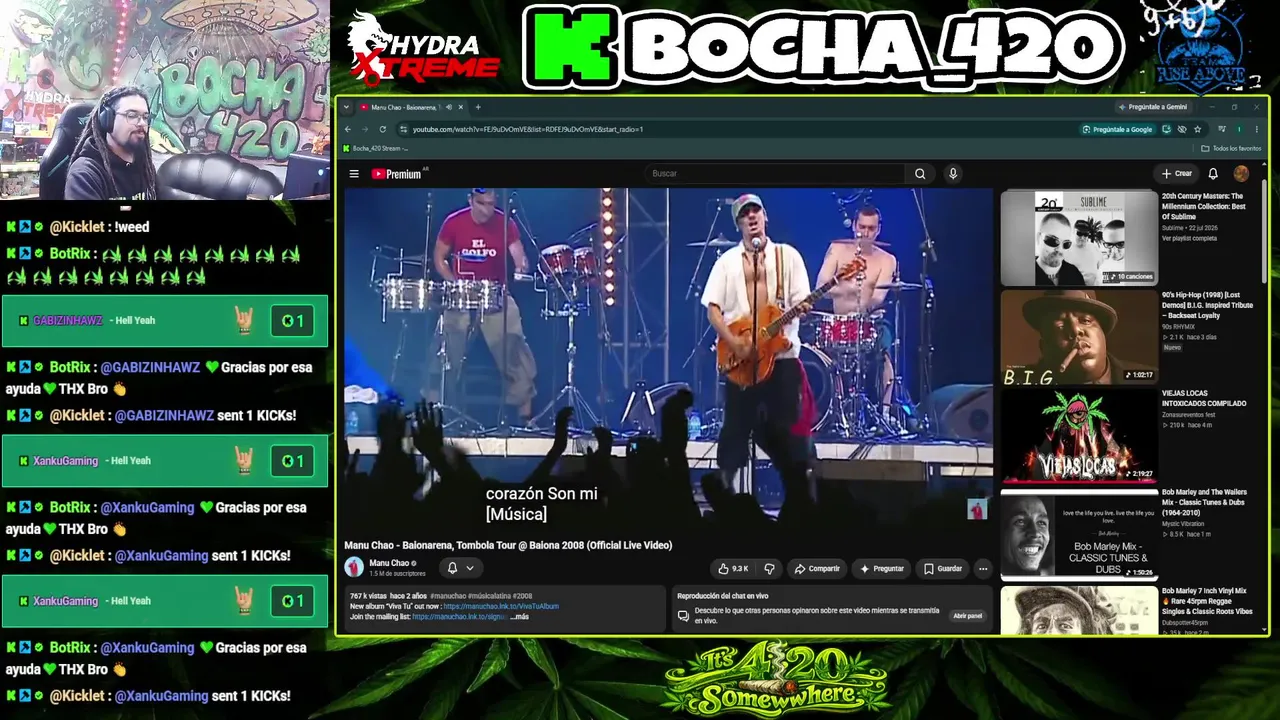The height and width of the screenshot is (720, 1280).
Task: Start voice search with the microphone icon
Action: pyautogui.click(x=953, y=174)
